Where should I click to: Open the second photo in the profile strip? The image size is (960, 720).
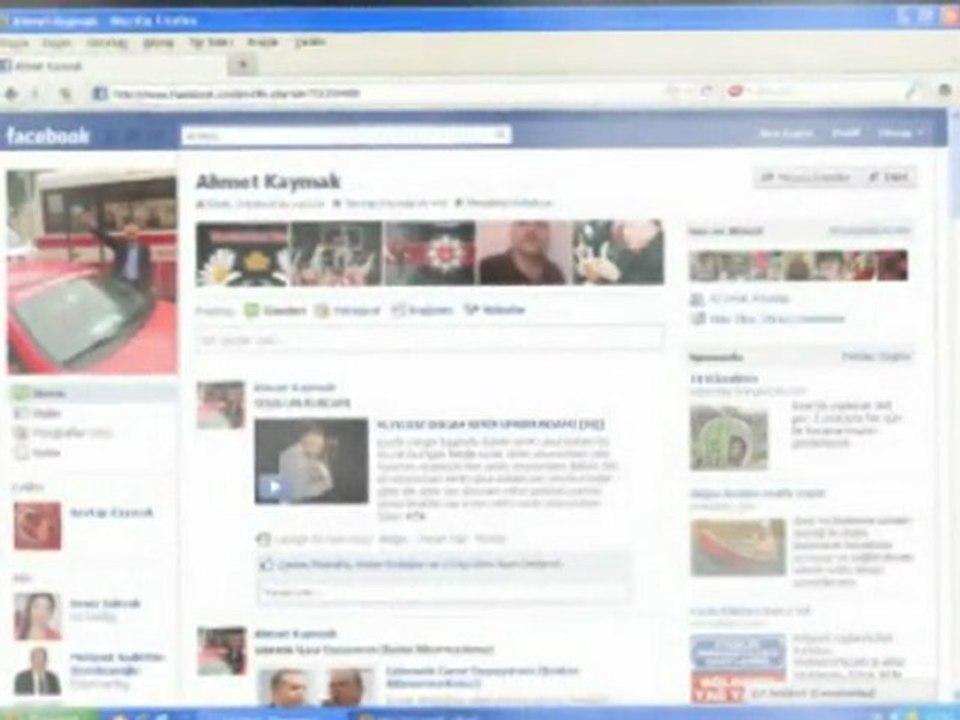336,253
